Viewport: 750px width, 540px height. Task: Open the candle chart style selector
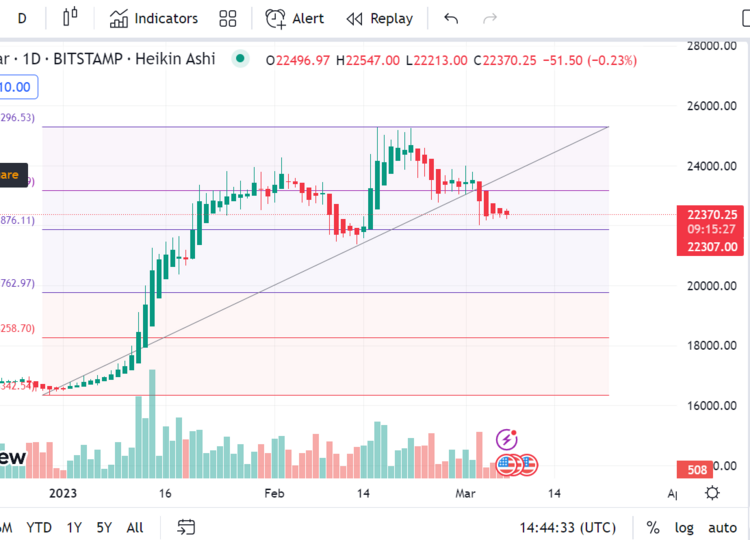pyautogui.click(x=69, y=18)
